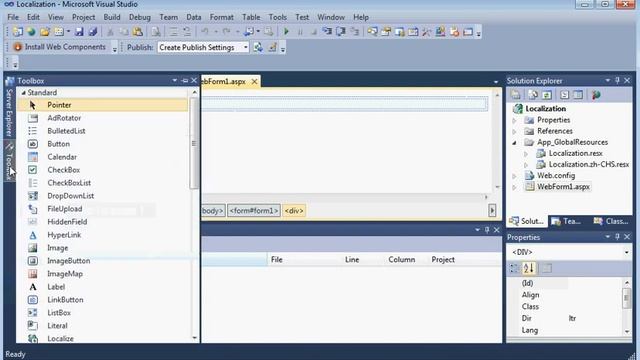Switch to the Class View tab
640x360 pixels.
[611, 221]
